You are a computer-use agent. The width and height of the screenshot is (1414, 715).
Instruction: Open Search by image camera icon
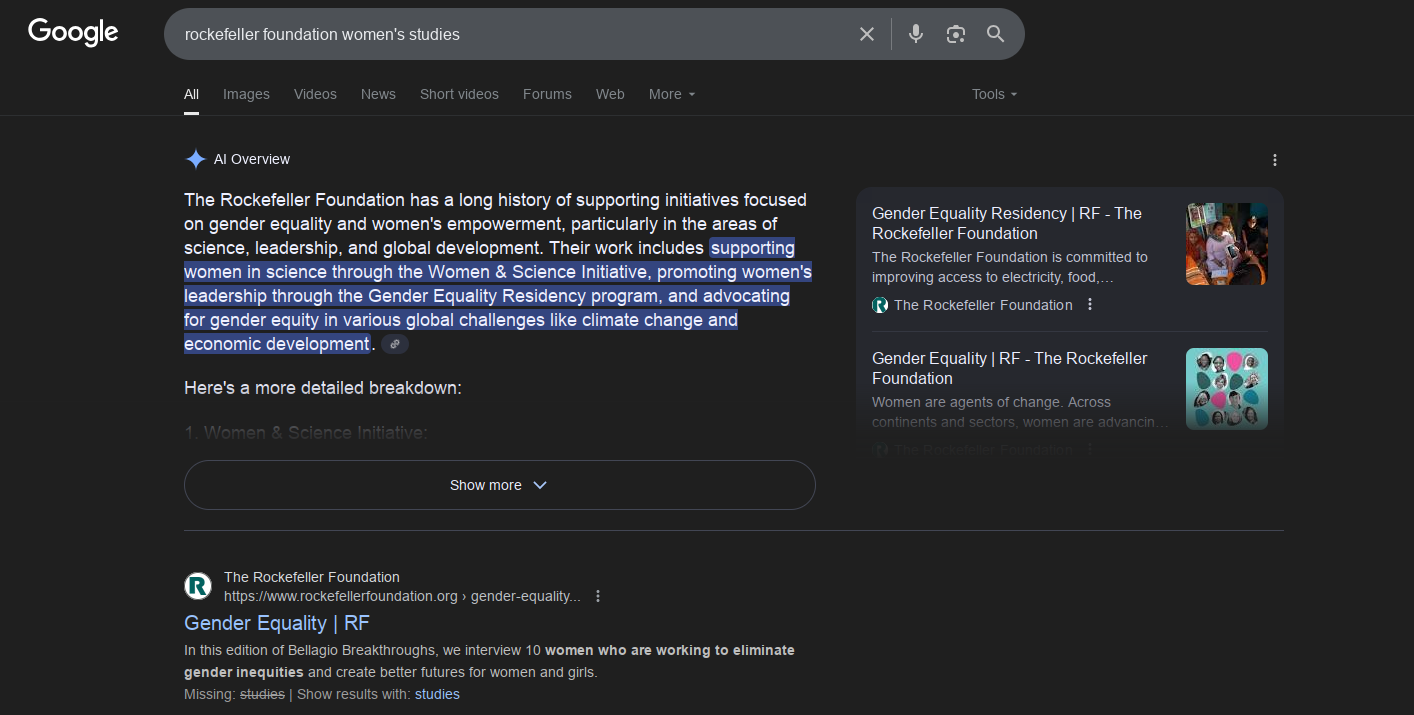[x=956, y=34]
